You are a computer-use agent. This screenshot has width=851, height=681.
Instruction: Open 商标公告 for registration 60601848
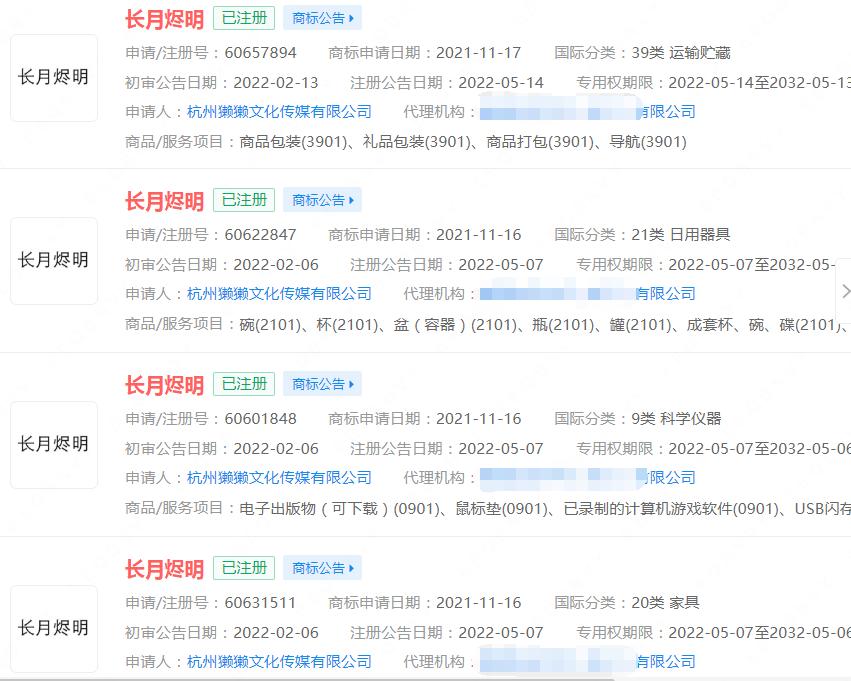coord(322,384)
